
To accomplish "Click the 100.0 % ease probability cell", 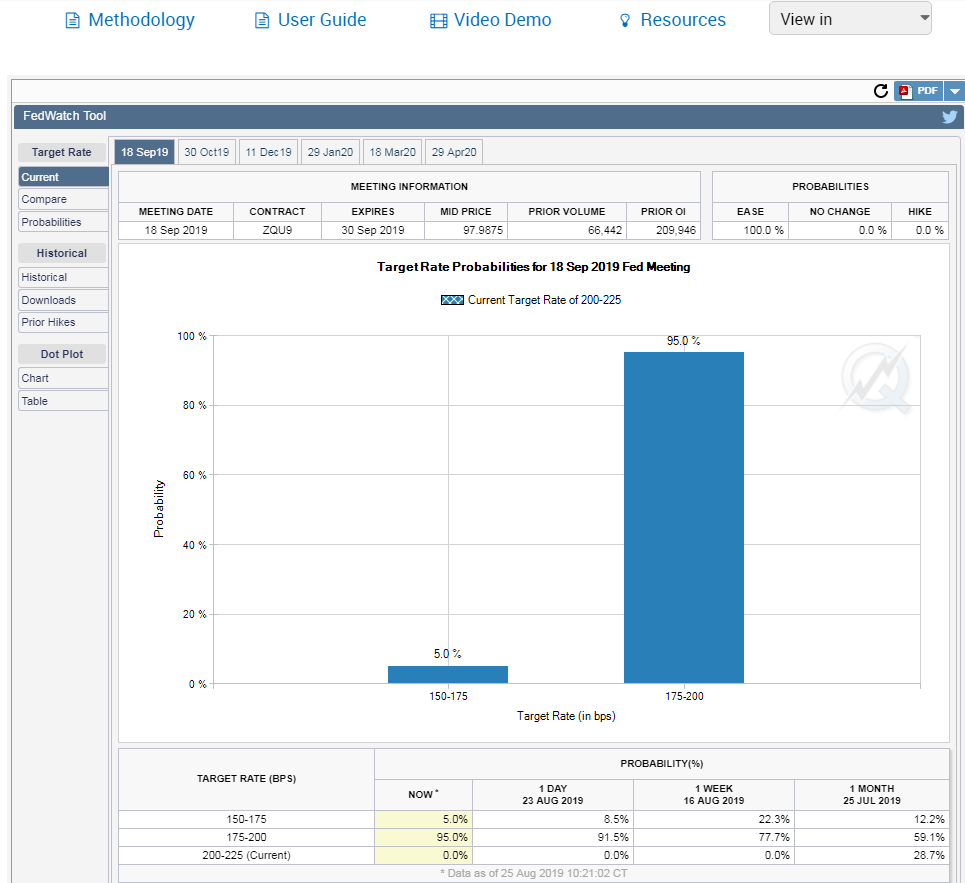I will 750,230.
